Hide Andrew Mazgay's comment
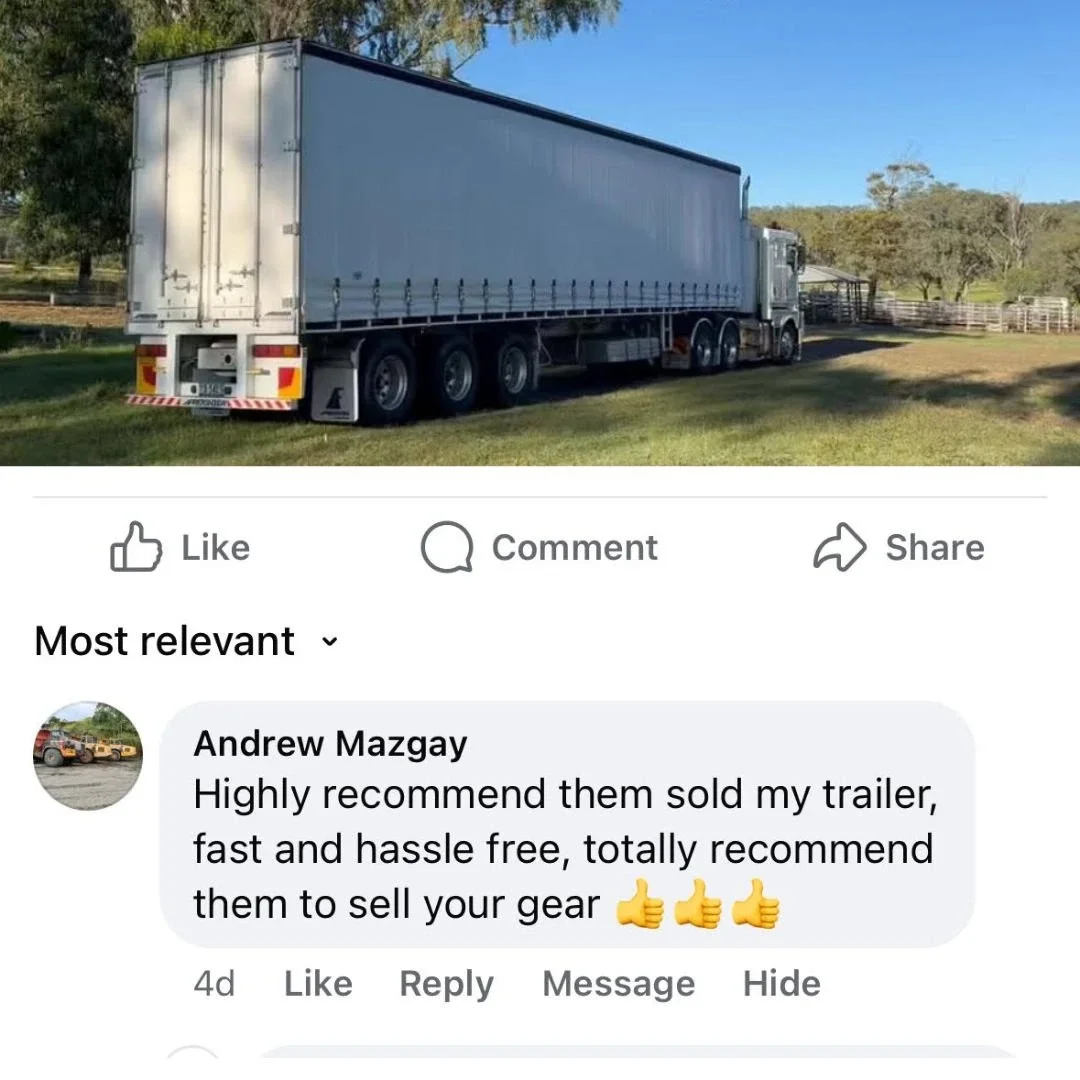The image size is (1080, 1080). [782, 983]
